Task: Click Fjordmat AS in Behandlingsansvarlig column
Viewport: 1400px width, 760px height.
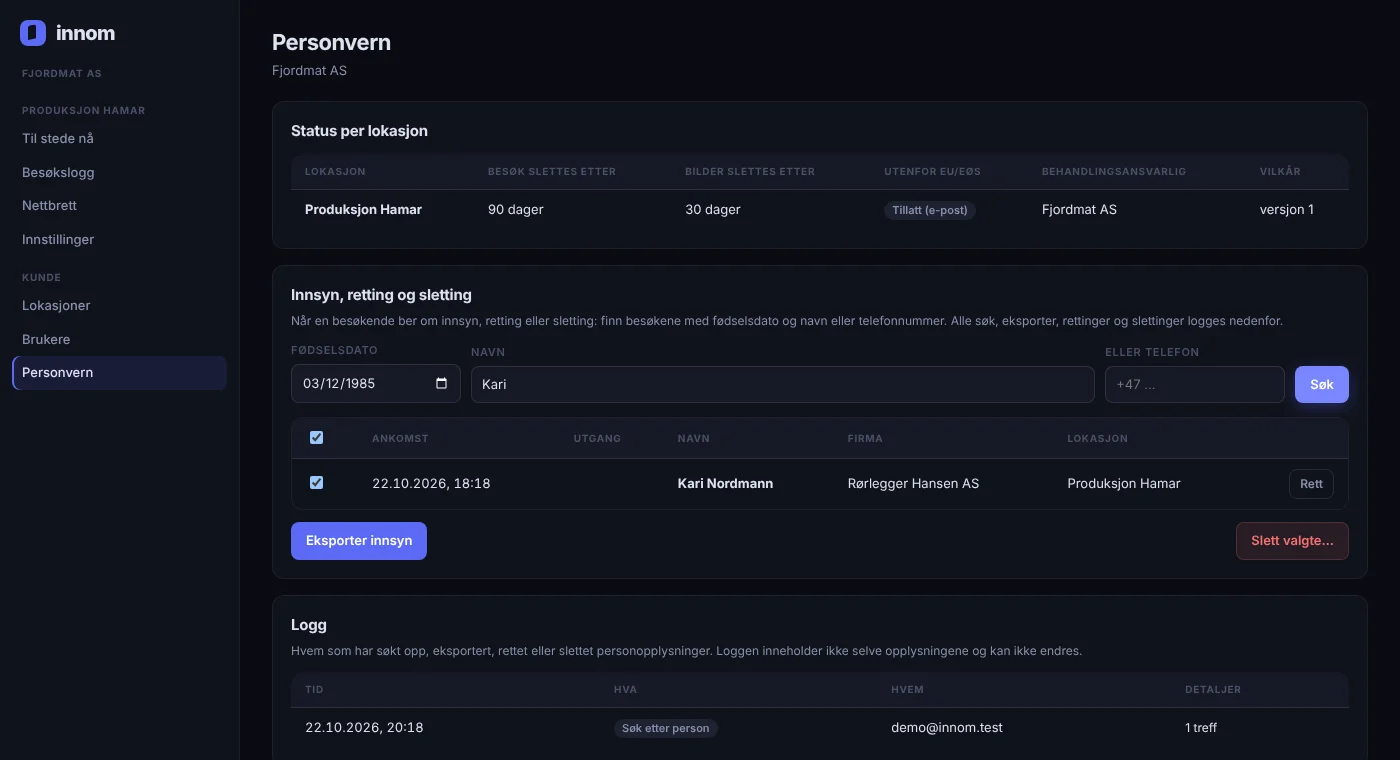Action: coord(1079,210)
